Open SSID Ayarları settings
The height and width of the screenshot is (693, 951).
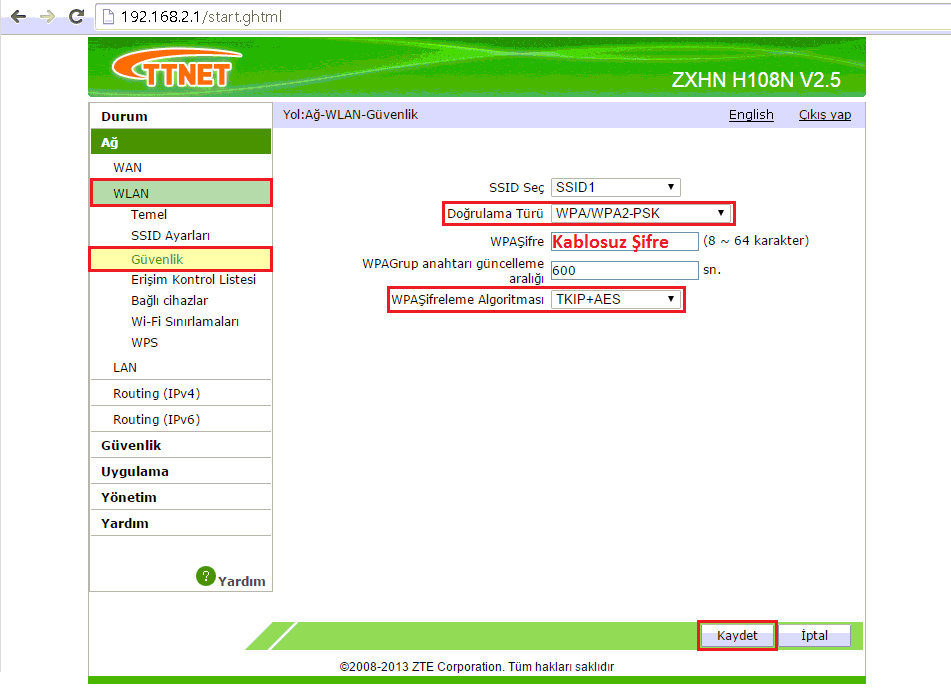[x=169, y=236]
